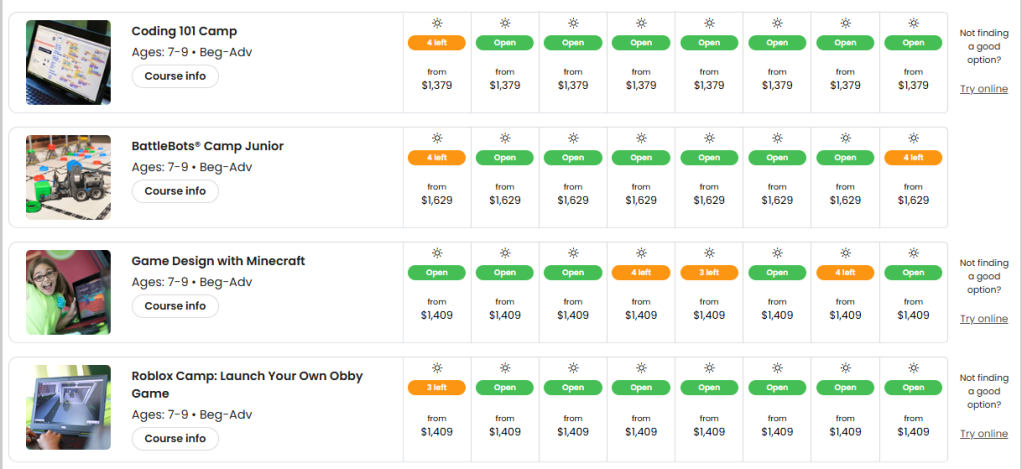The image size is (1022, 469).
Task: Click the sun icon in Coding 101 Camp's first session
Action: coord(436,23)
